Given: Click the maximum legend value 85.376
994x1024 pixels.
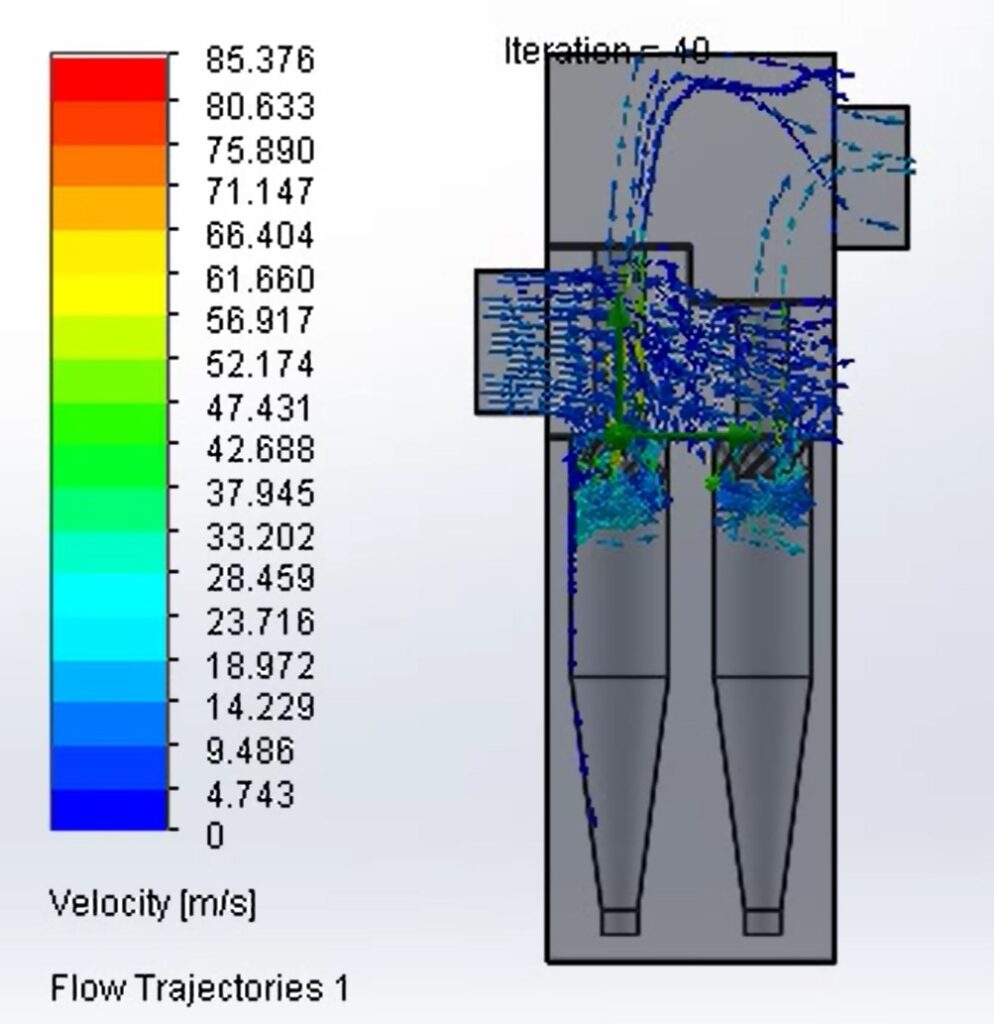Looking at the screenshot, I should pos(259,60).
